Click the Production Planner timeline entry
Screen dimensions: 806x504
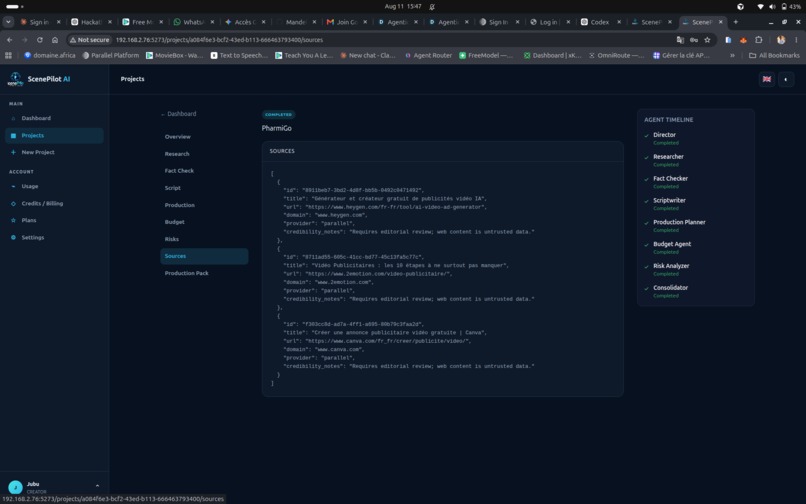click(x=679, y=222)
